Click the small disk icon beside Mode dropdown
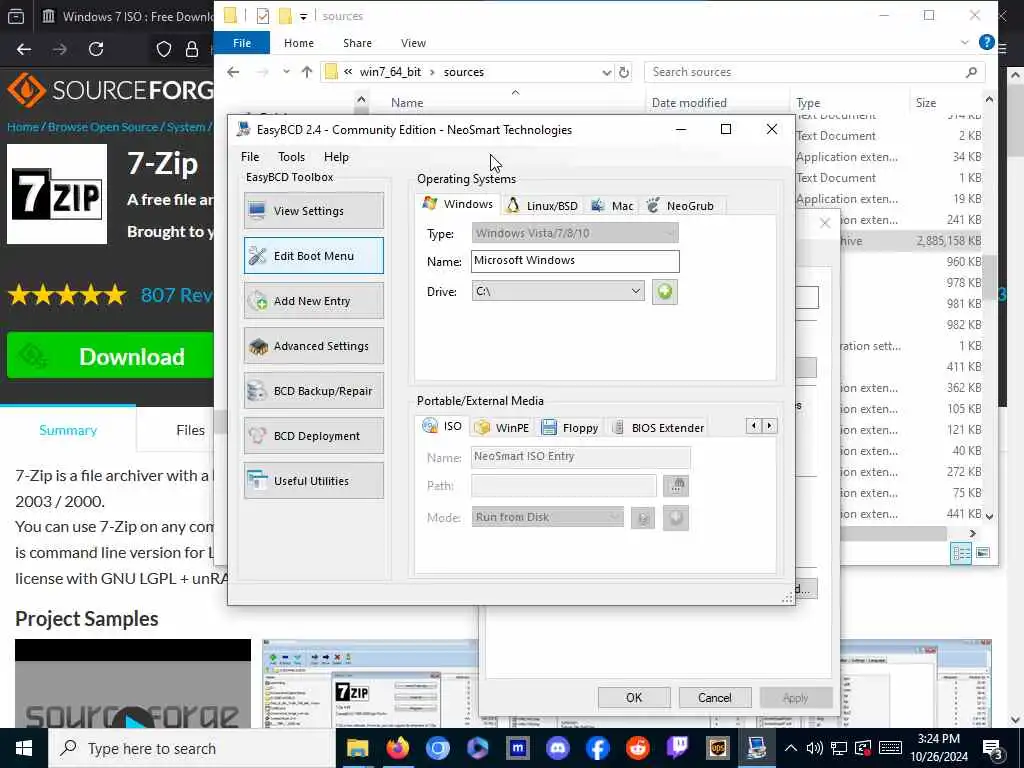The image size is (1024, 768). 643,519
